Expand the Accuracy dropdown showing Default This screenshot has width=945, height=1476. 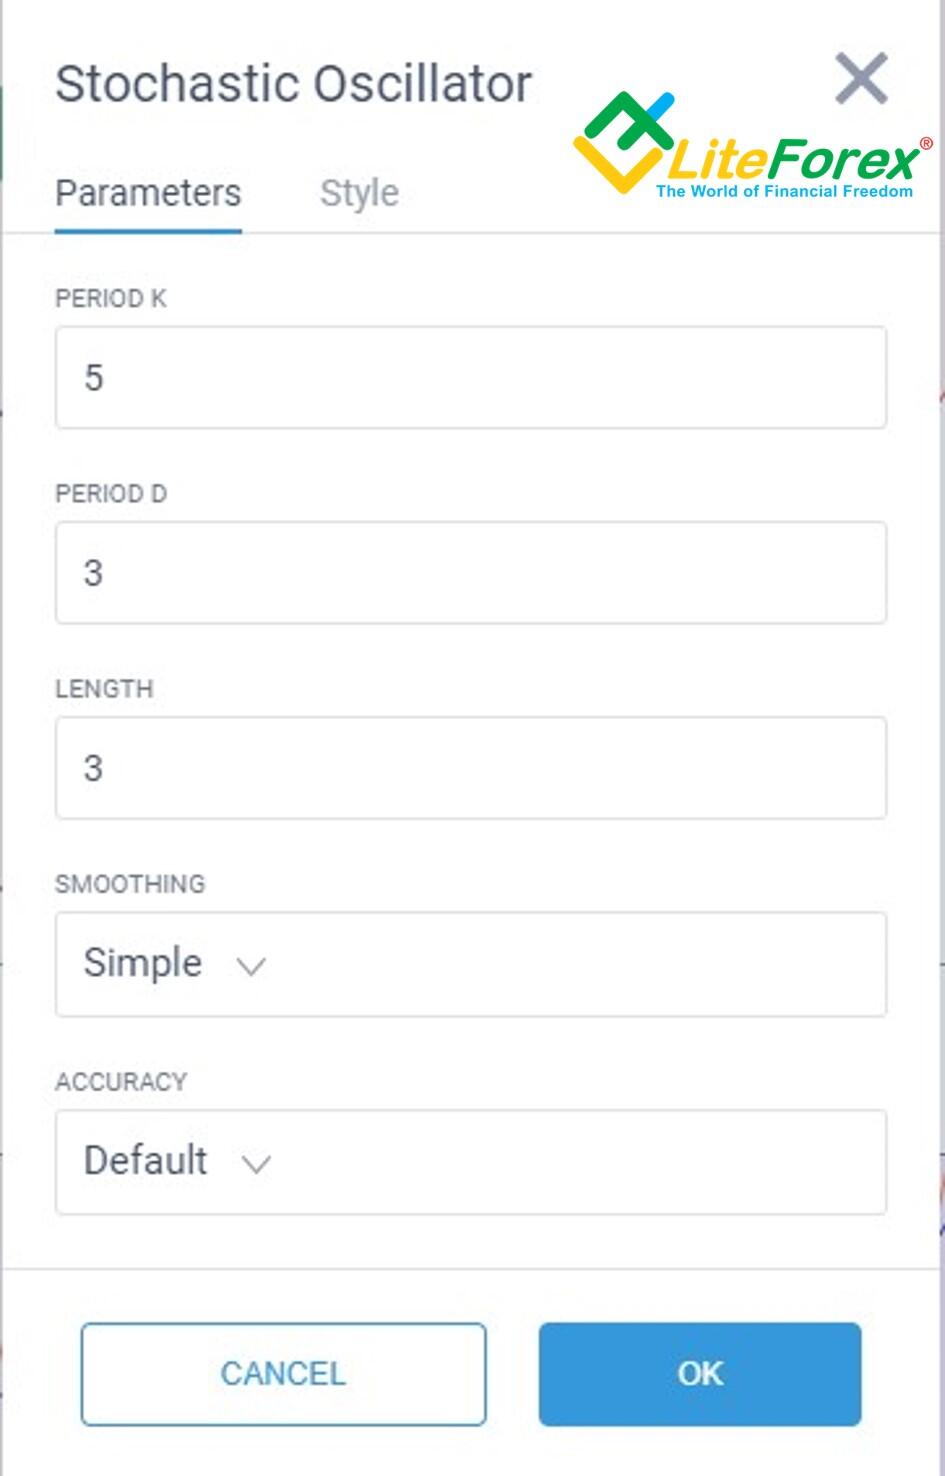470,1162
